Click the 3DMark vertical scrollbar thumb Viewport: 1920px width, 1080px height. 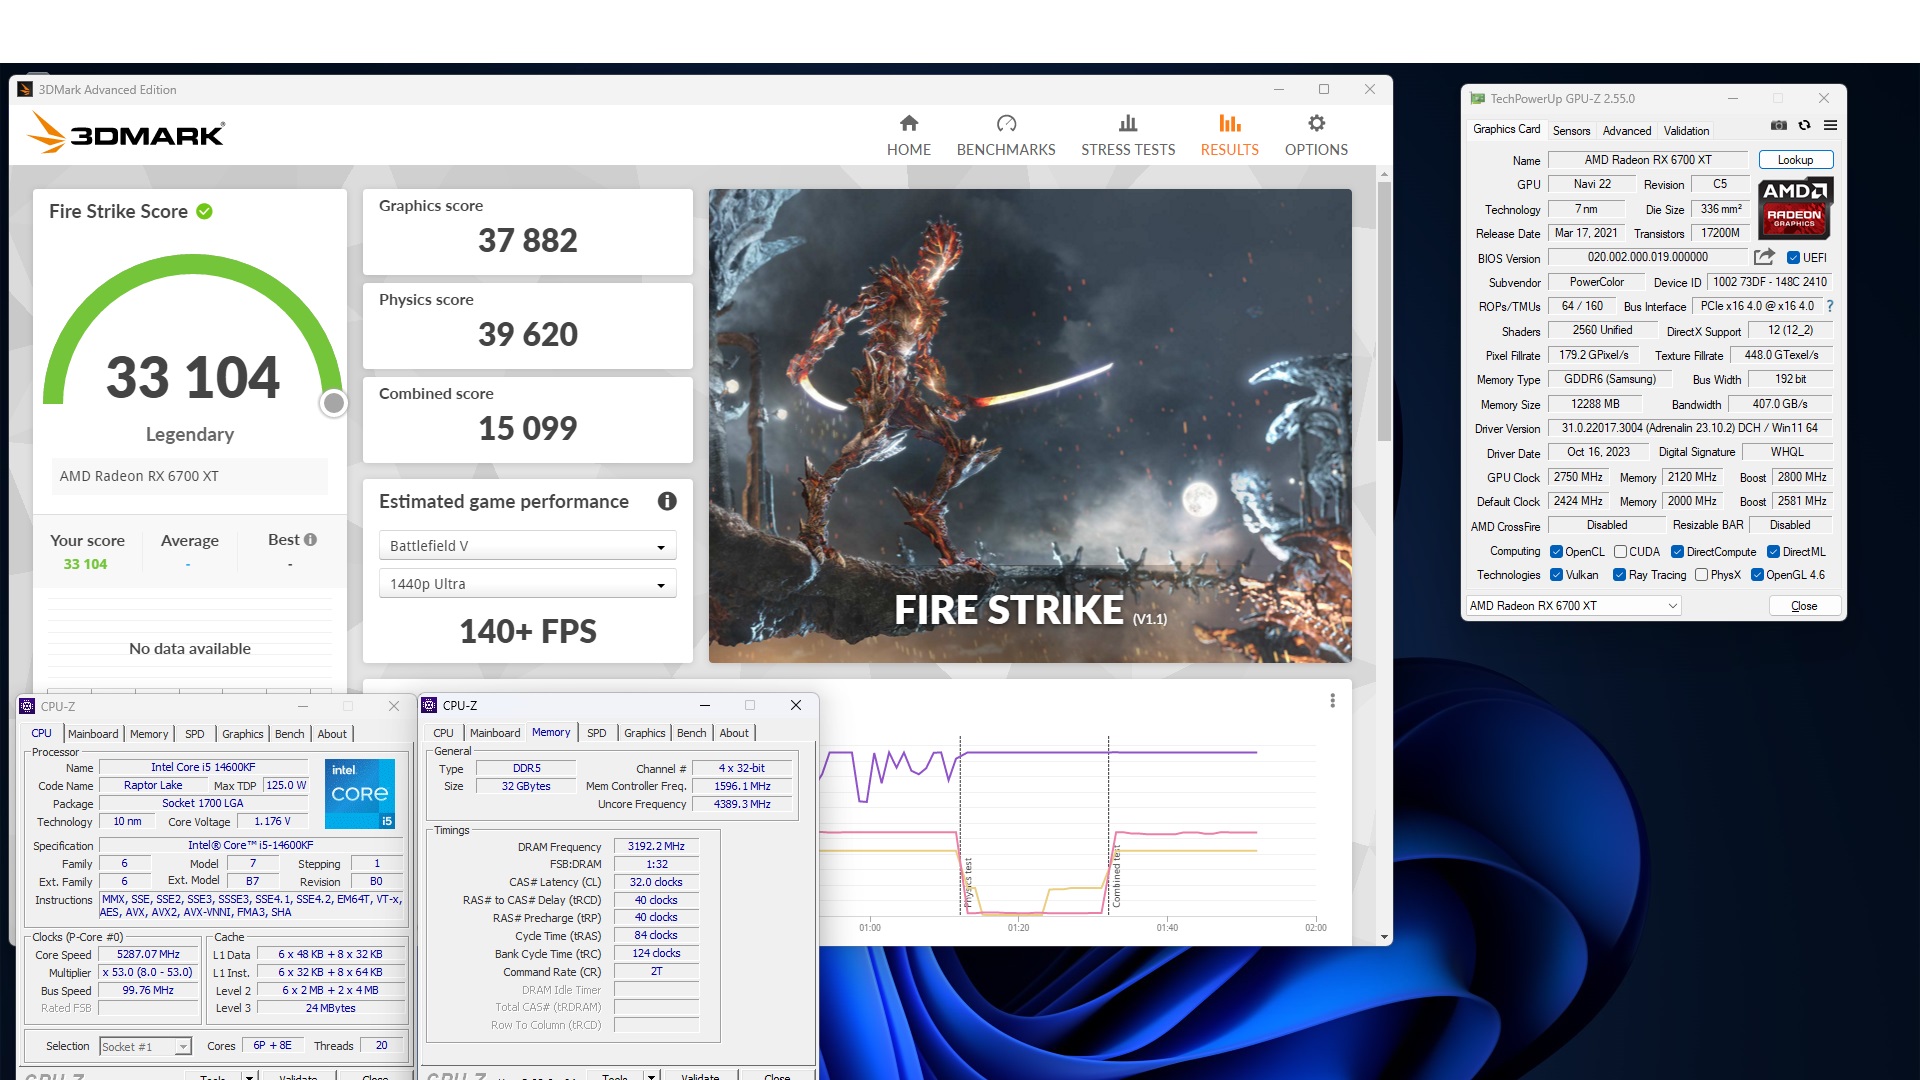point(1384,311)
